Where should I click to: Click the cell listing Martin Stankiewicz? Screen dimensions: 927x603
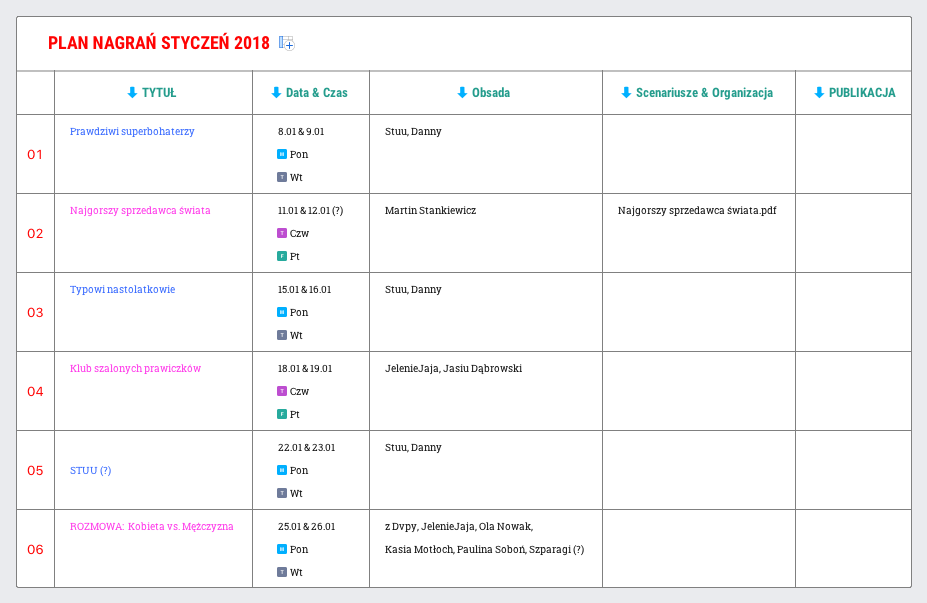click(x=432, y=211)
